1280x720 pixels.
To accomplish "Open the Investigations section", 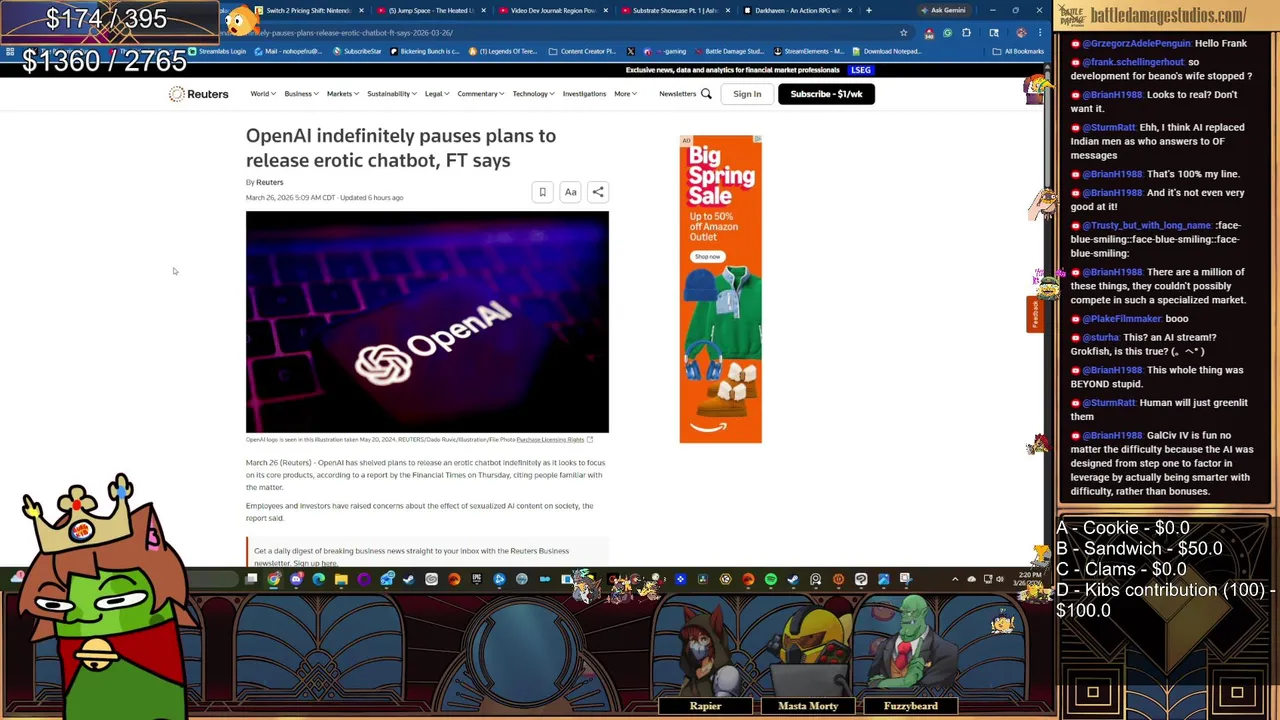I will (x=584, y=94).
